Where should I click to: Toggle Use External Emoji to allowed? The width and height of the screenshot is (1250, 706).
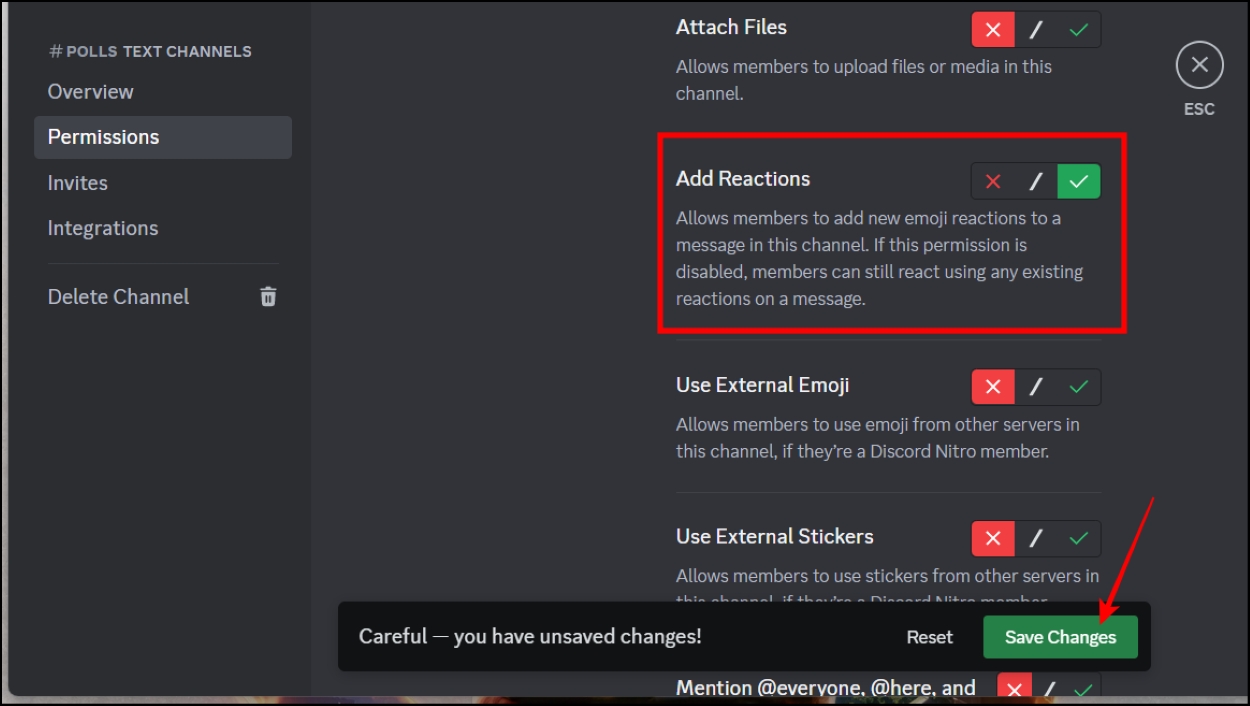[1078, 386]
